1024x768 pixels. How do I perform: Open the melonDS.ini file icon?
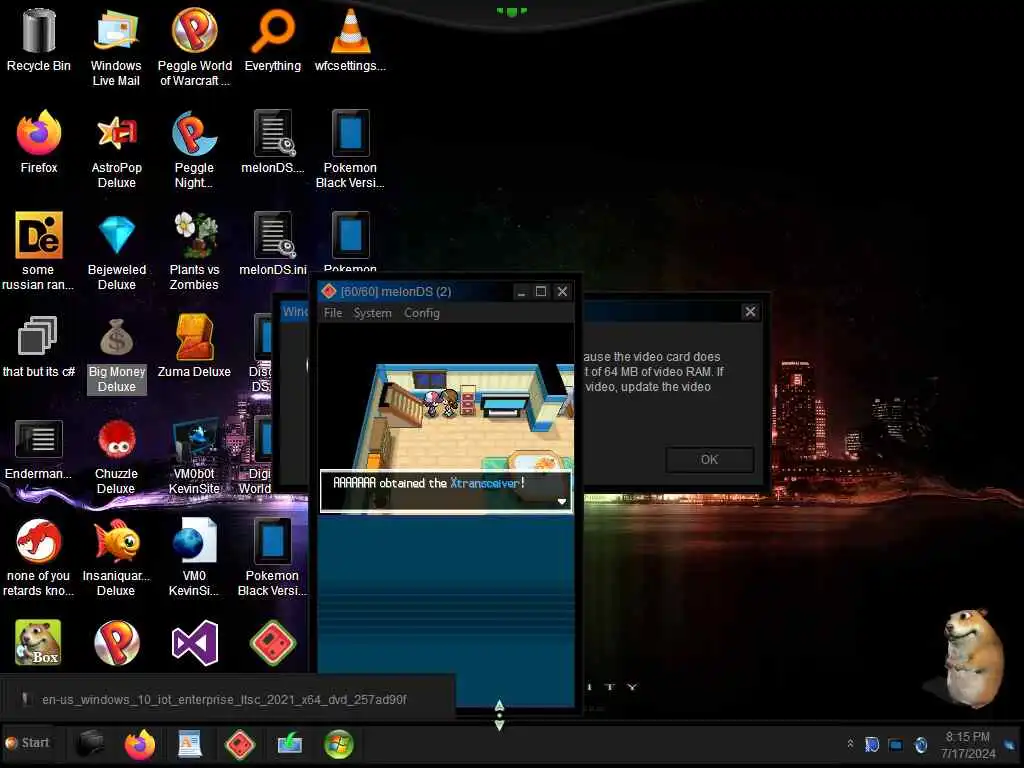coord(272,244)
